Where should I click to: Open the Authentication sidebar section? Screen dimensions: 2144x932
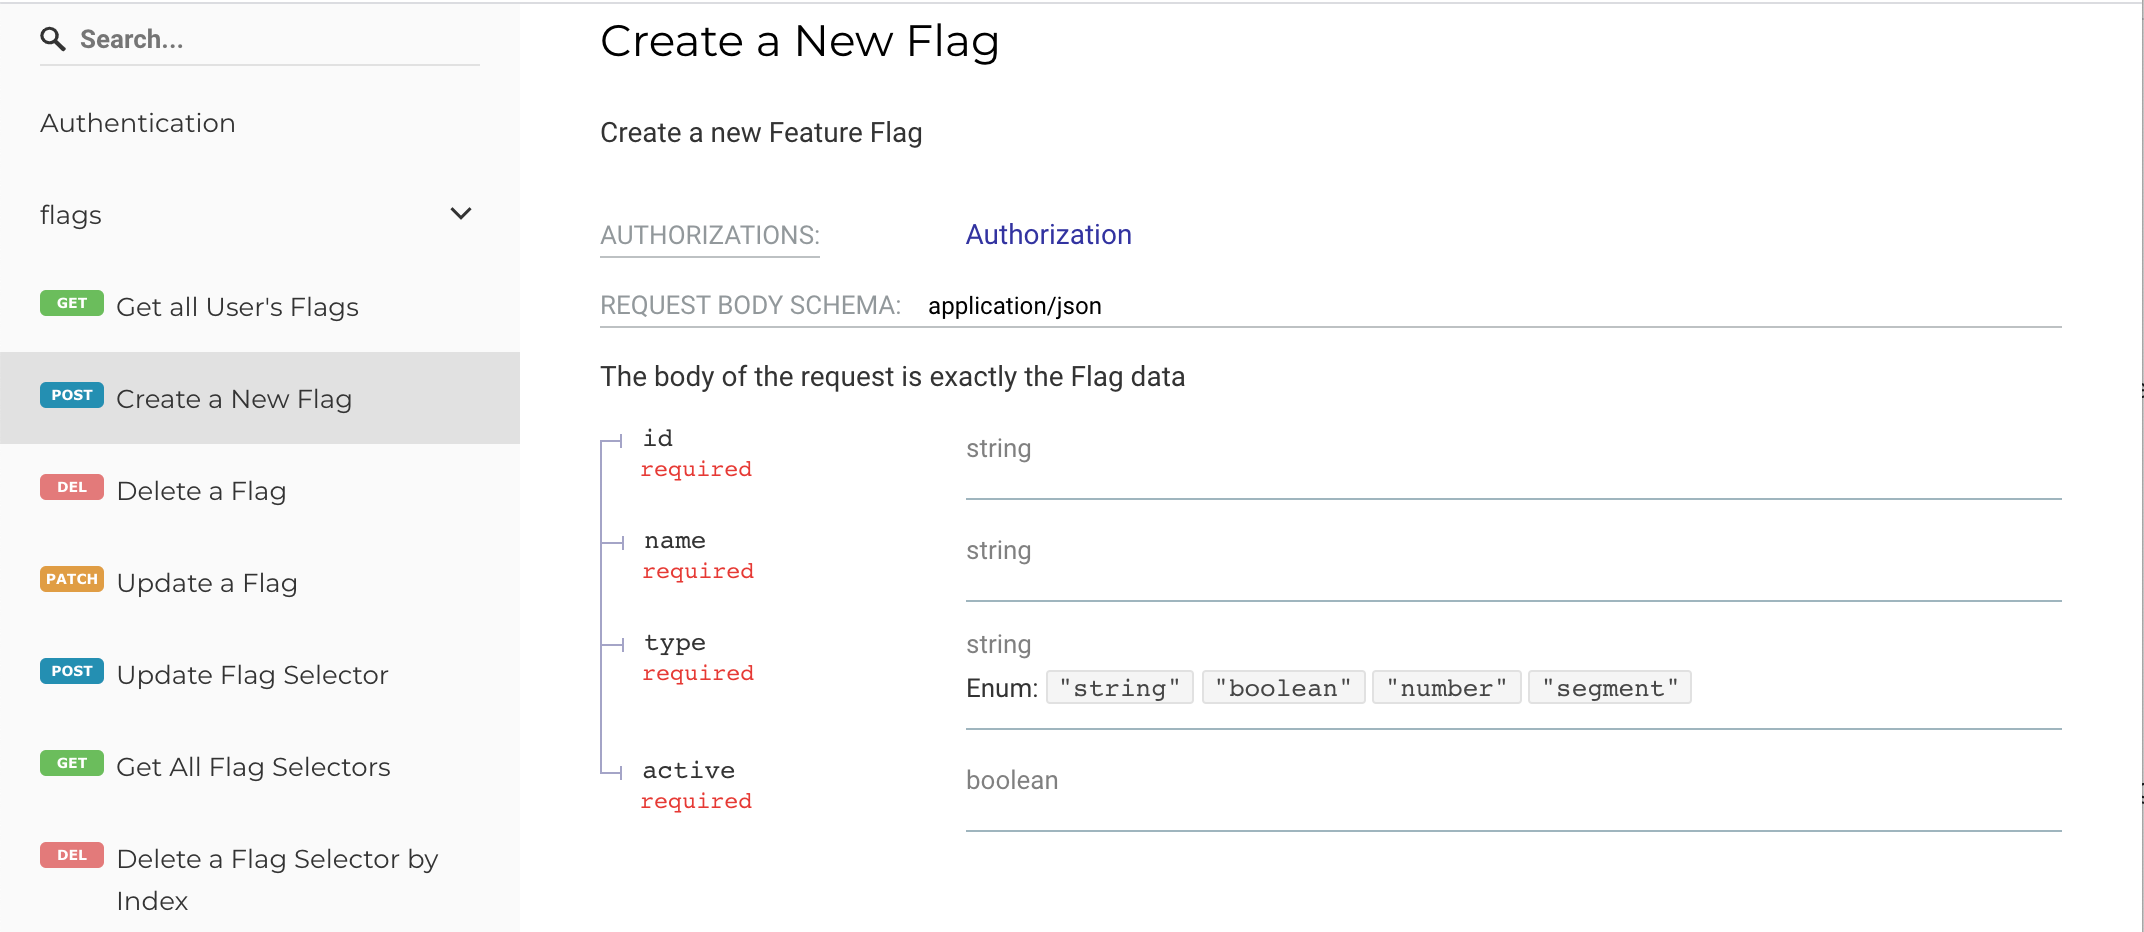coord(138,123)
